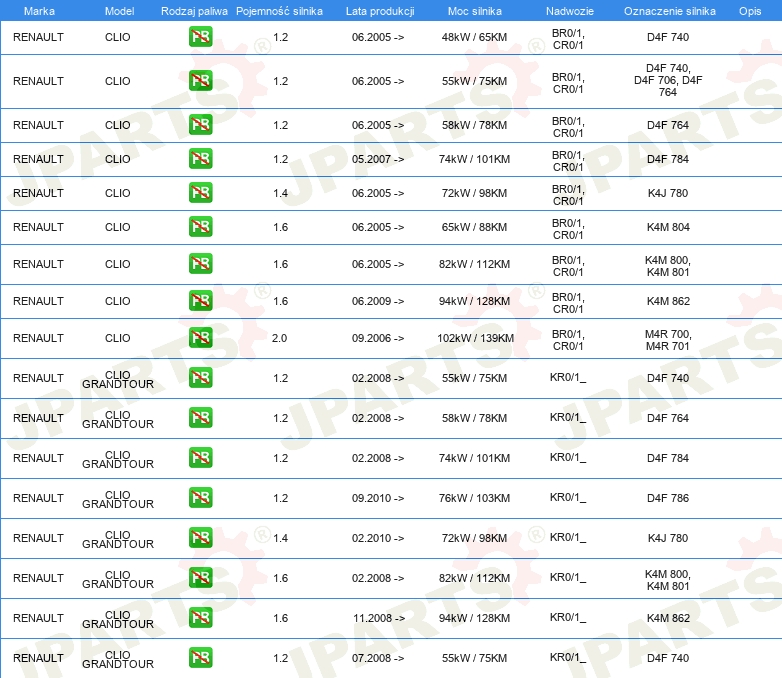Click the Pojemność silnika column header

(279, 11)
